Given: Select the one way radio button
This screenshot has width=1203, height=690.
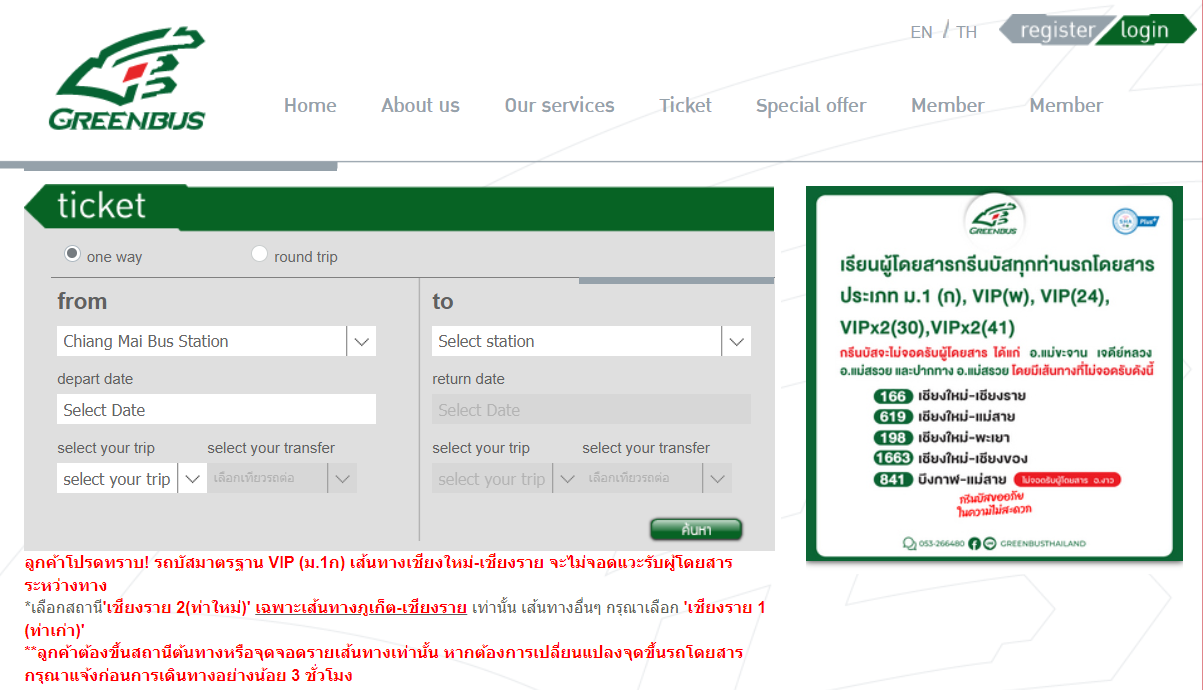Looking at the screenshot, I should (72, 254).
